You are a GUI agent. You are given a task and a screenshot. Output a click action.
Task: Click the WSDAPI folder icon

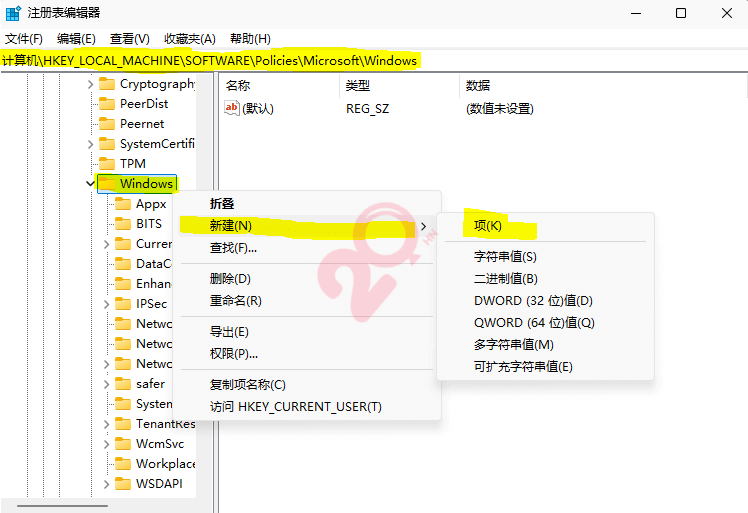[122, 484]
